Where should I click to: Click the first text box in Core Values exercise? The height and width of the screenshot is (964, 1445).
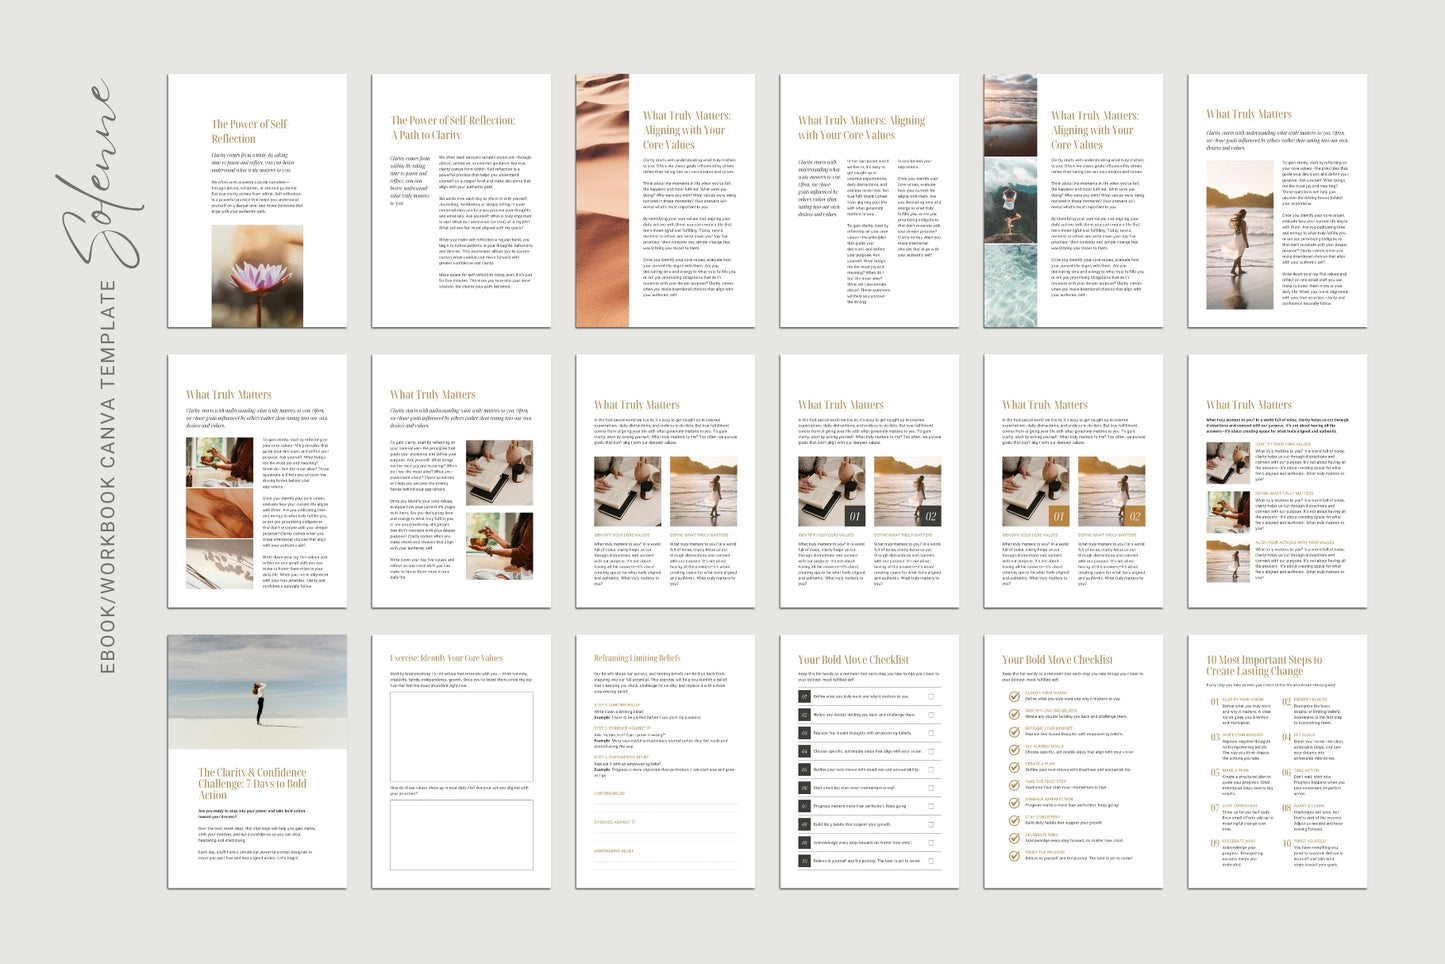(461, 736)
